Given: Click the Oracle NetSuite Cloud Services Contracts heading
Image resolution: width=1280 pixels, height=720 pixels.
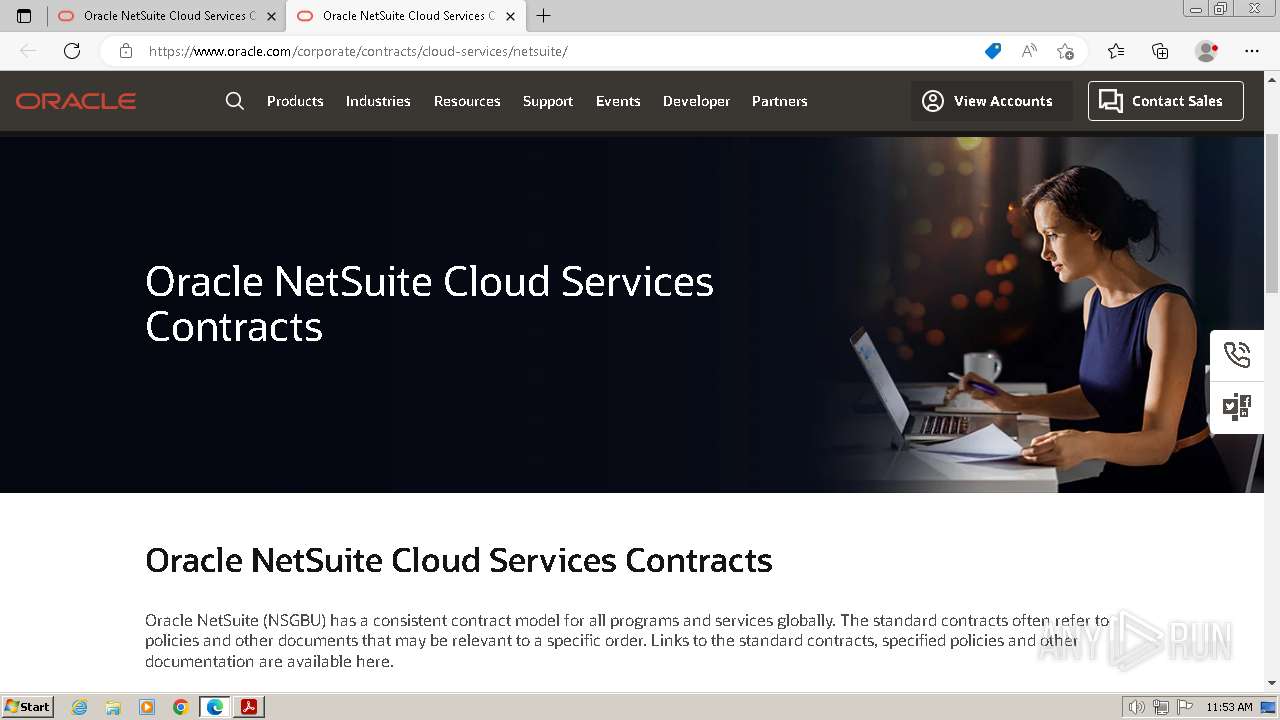Looking at the screenshot, I should point(459,560).
